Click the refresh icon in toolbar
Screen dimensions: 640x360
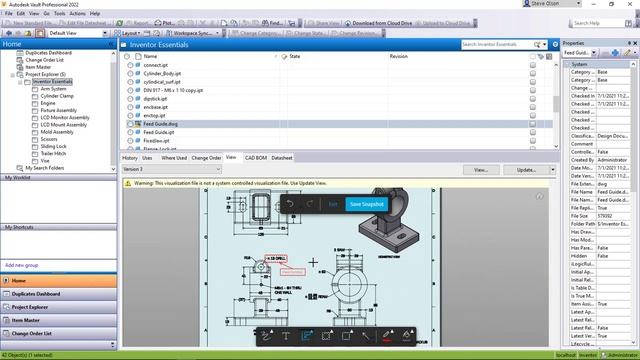tap(120, 23)
